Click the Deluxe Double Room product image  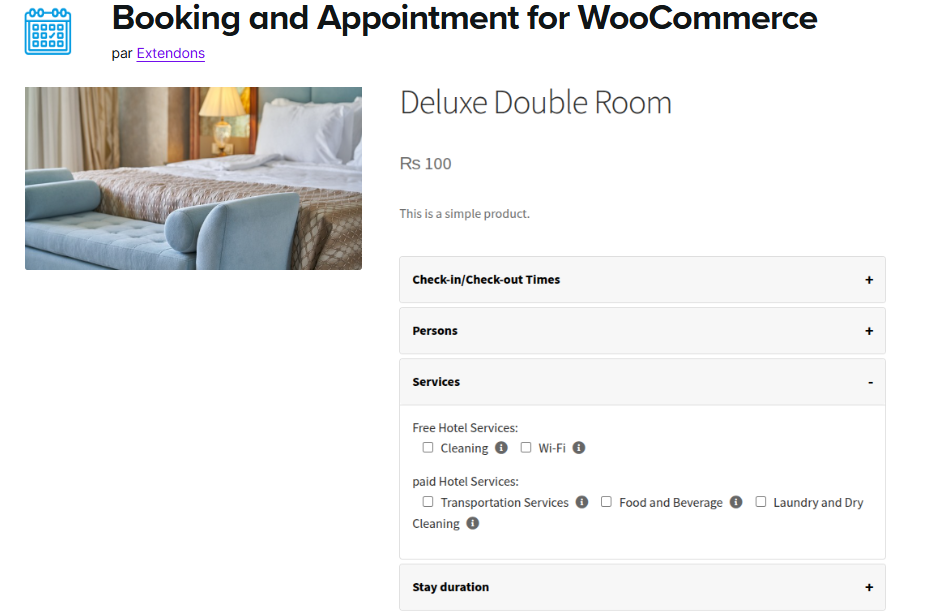[193, 178]
